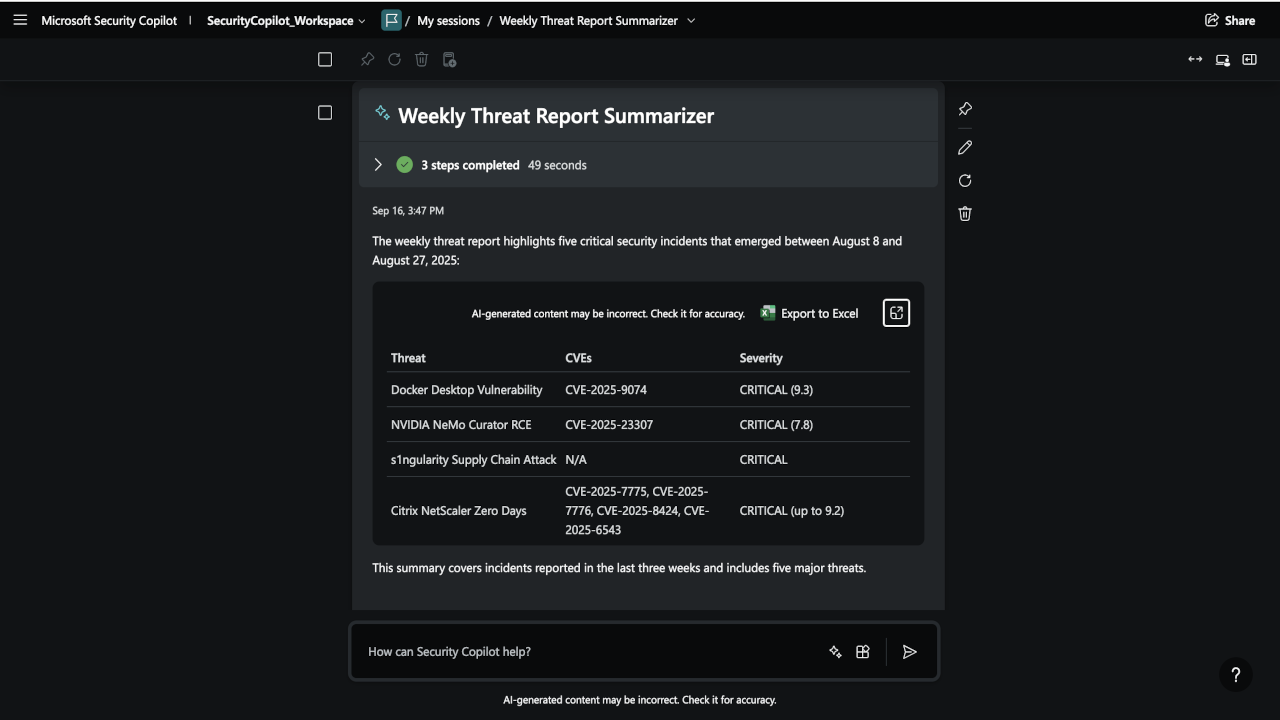Expand the 3 steps completed section
Image resolution: width=1280 pixels, height=720 pixels.
[378, 165]
